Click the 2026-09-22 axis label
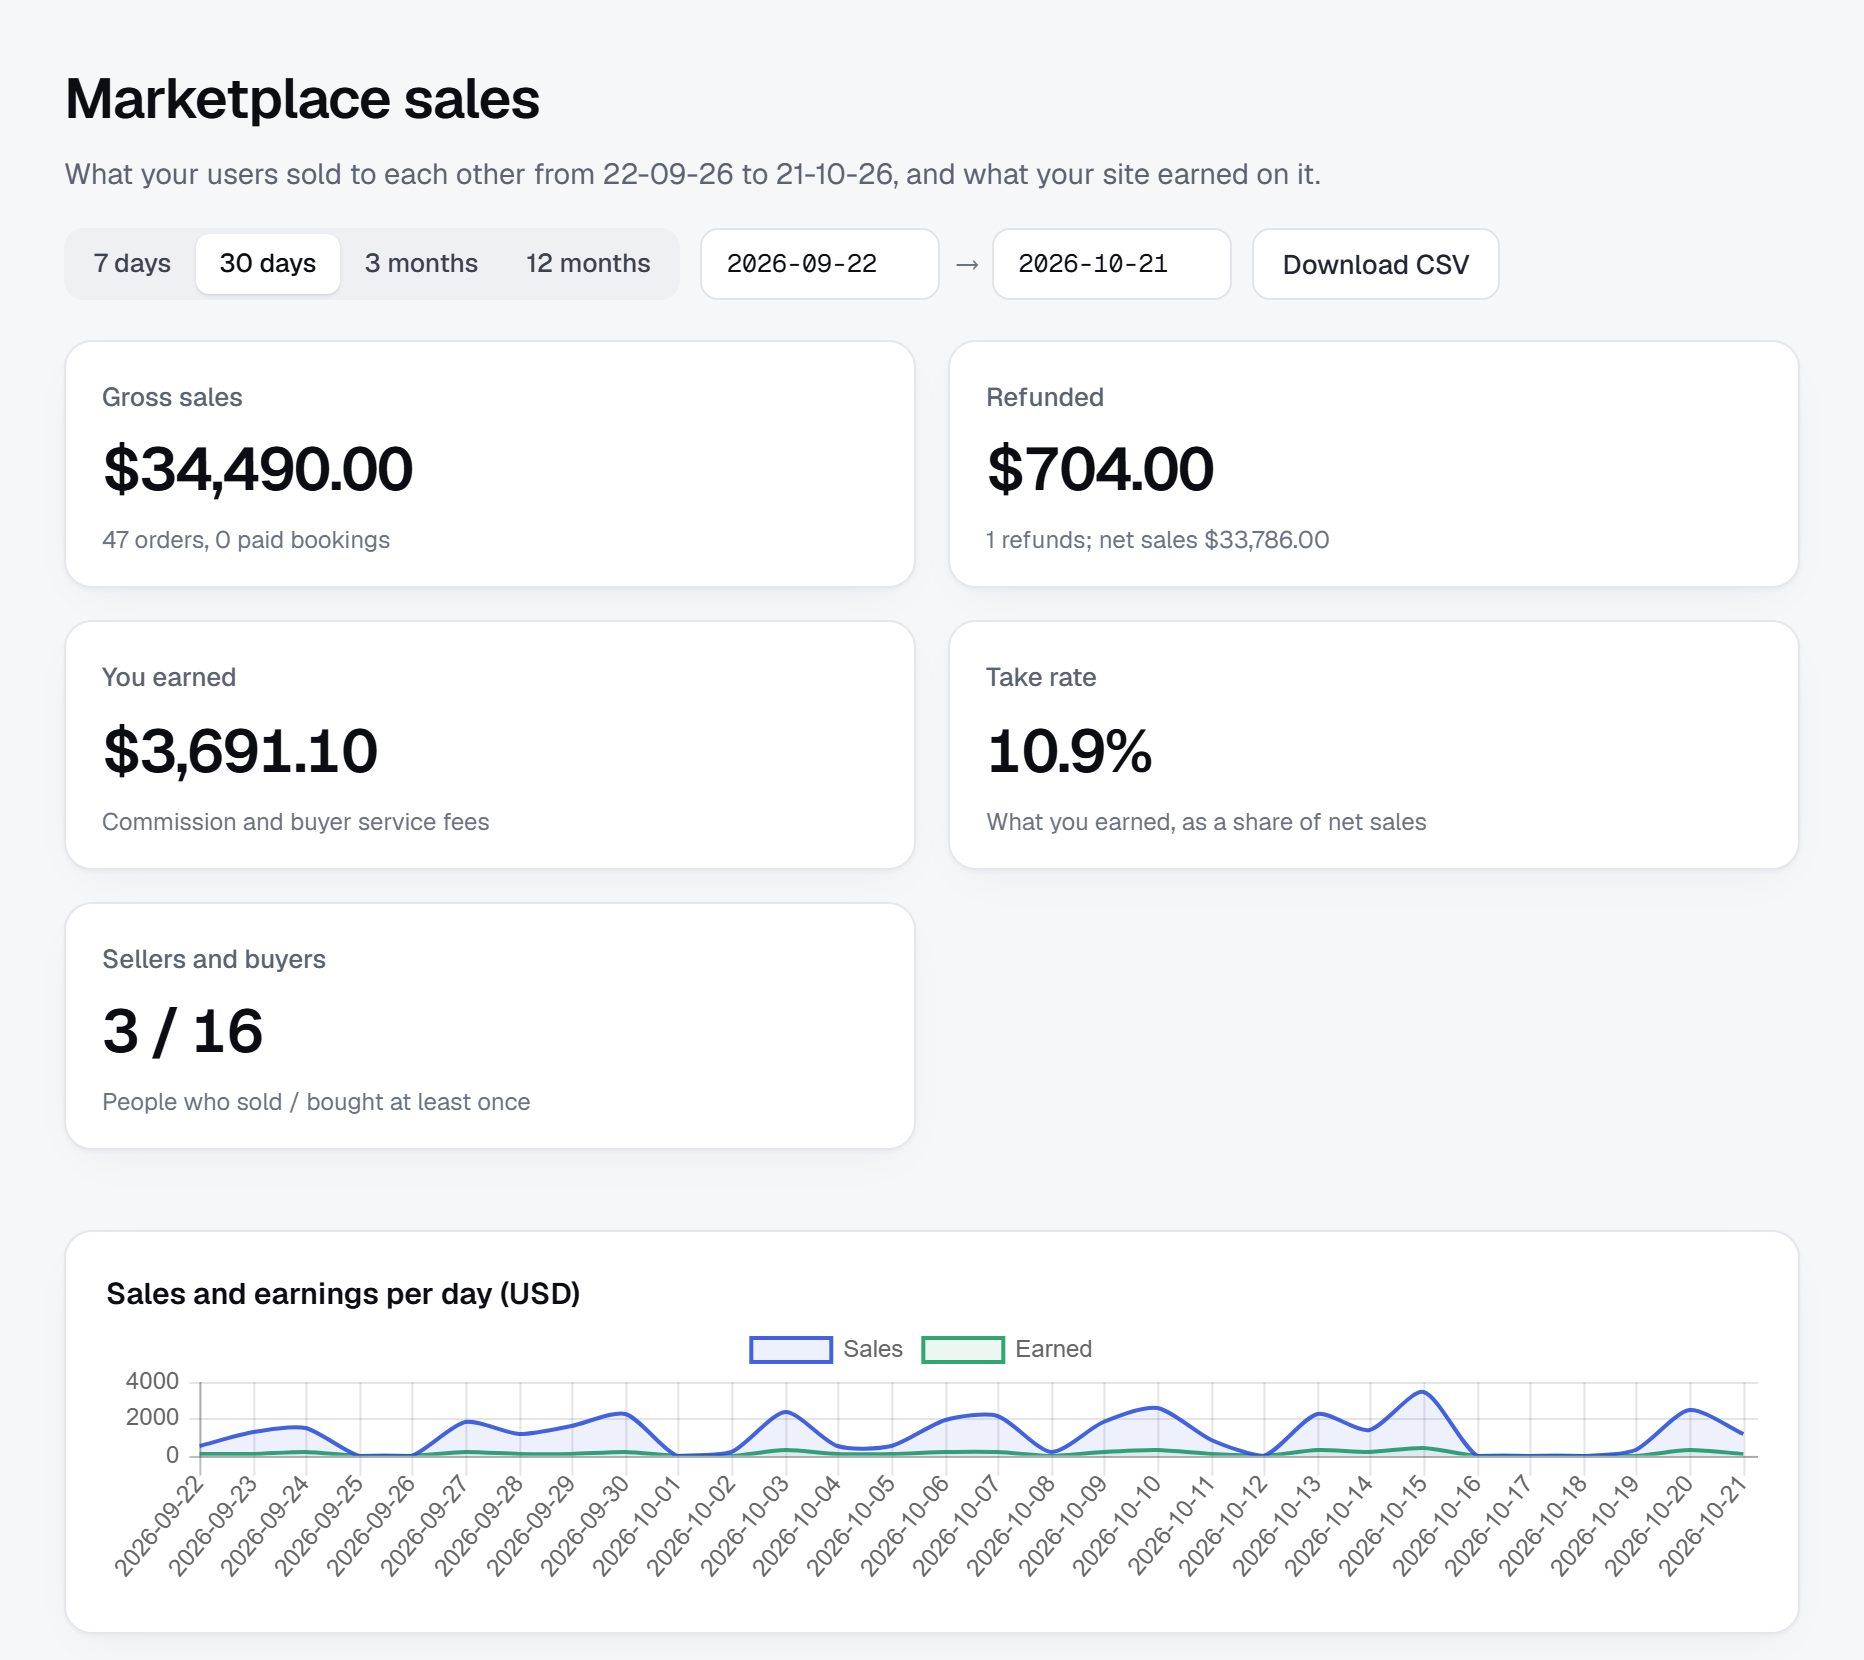The image size is (1864, 1660). (x=161, y=1526)
